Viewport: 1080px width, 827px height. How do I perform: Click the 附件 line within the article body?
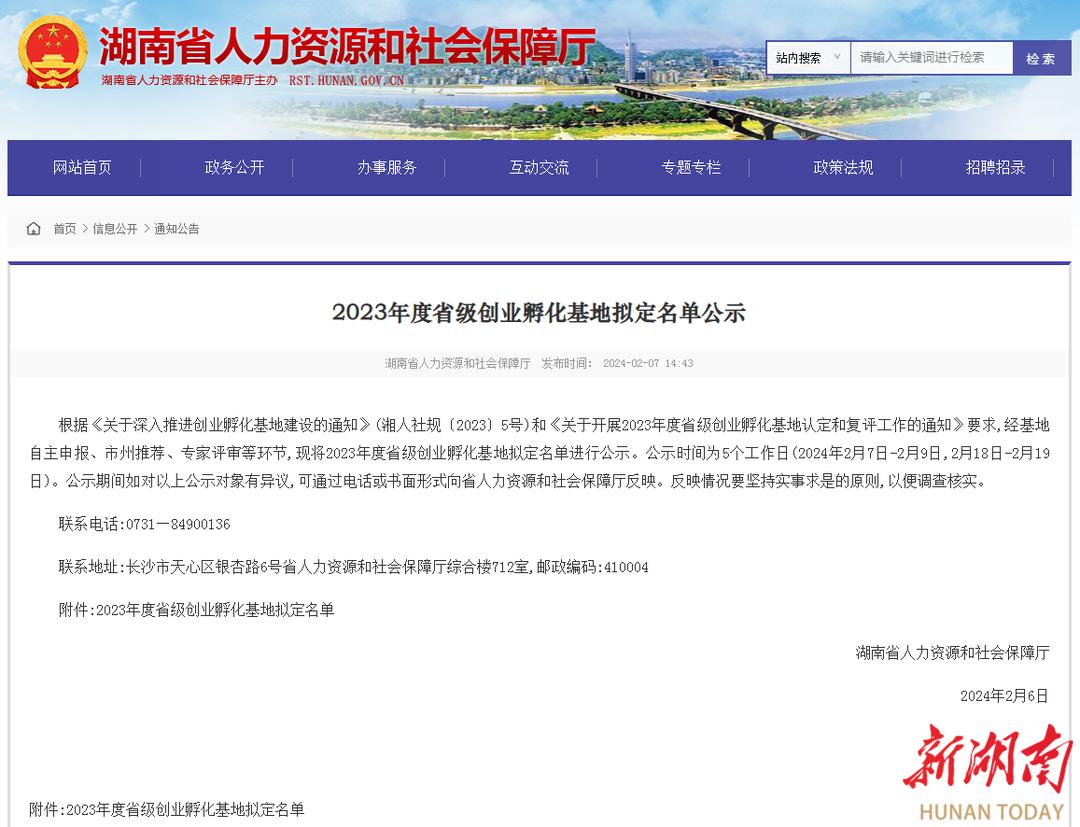(196, 609)
